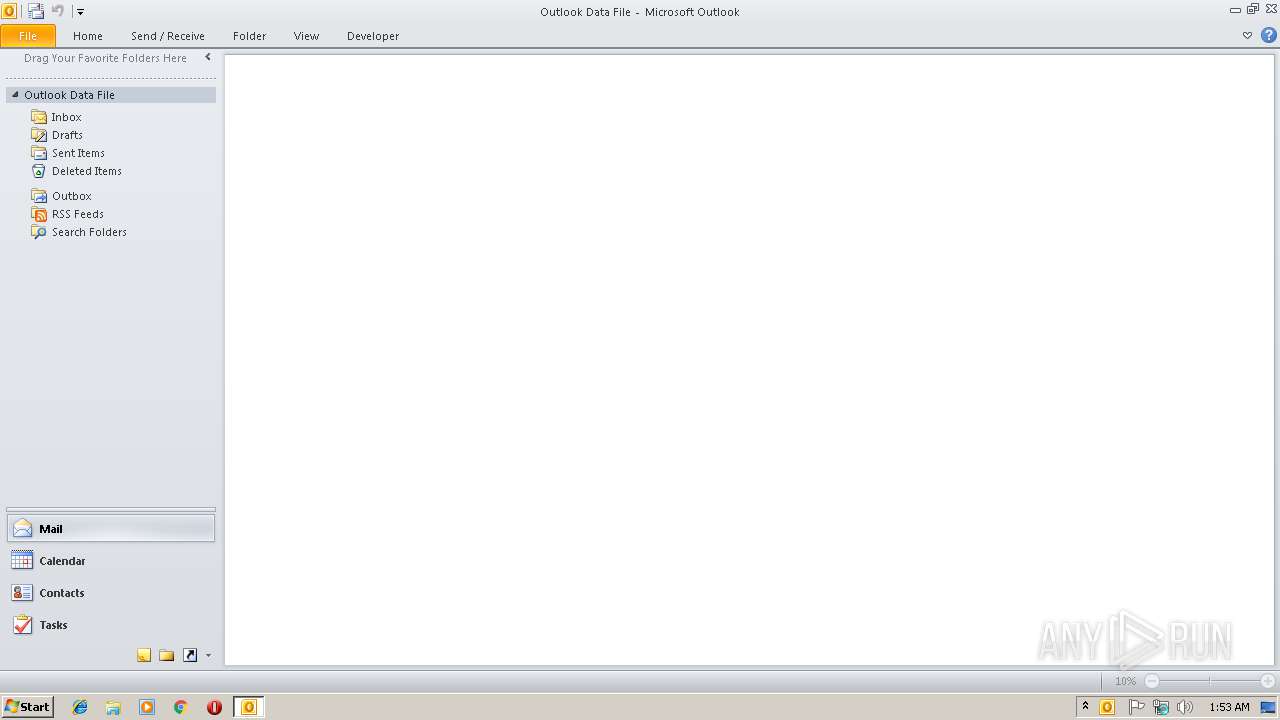Click the Drafts folder icon
The height and width of the screenshot is (720, 1280).
[39, 135]
